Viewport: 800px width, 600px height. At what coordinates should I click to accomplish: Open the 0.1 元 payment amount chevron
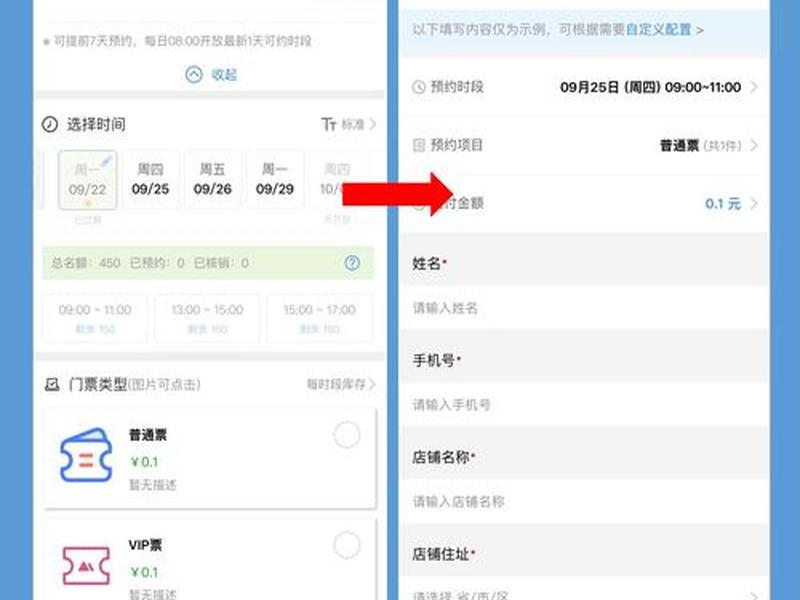pos(754,204)
